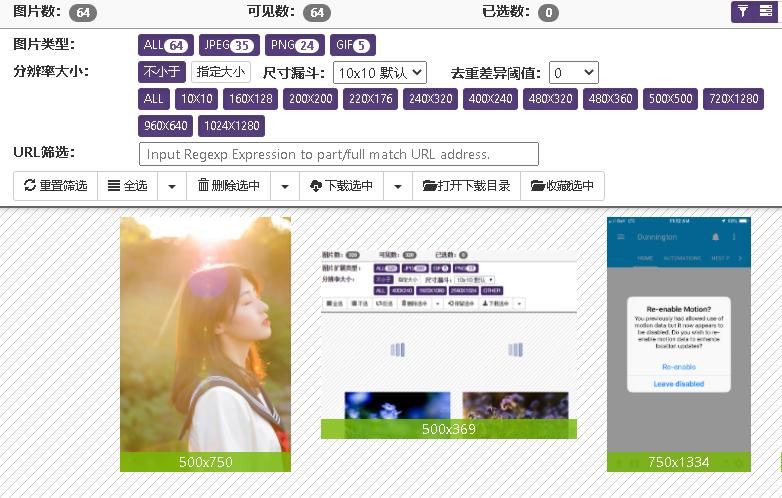This screenshot has height=498, width=782.
Task: Expand the dropdown arrow next to 删除选中
Action: coord(285,186)
